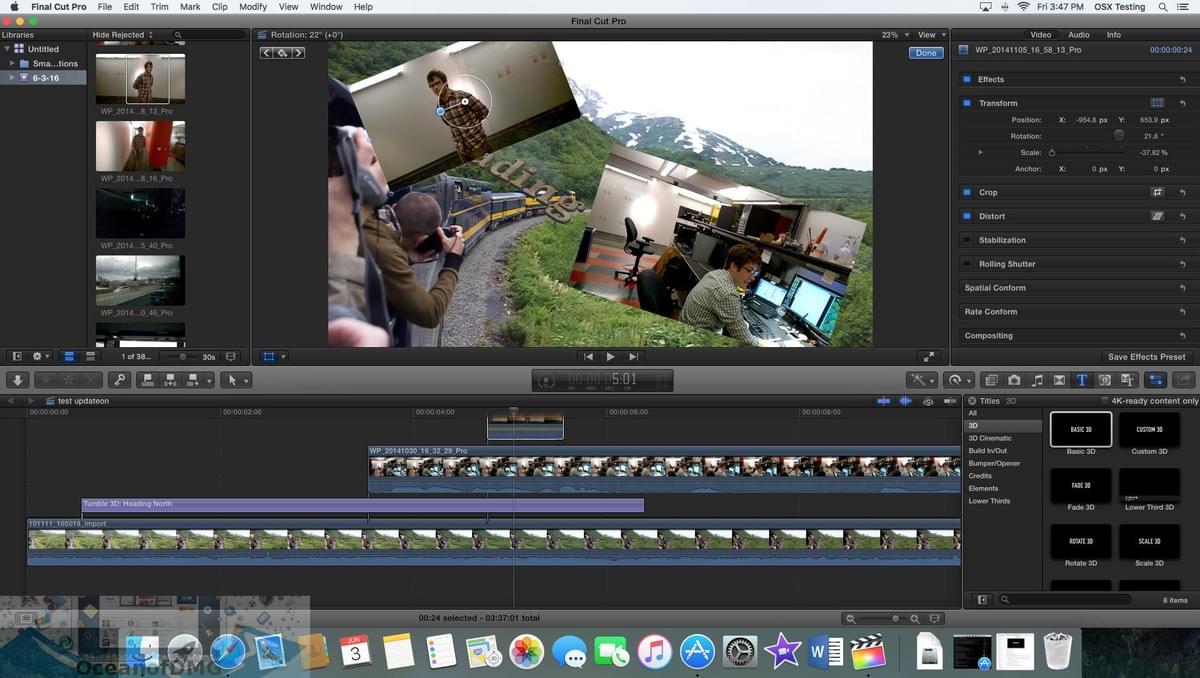Toggle the Libraries sidebar button
Viewport: 1200px width, 678px height.
pos(16,356)
